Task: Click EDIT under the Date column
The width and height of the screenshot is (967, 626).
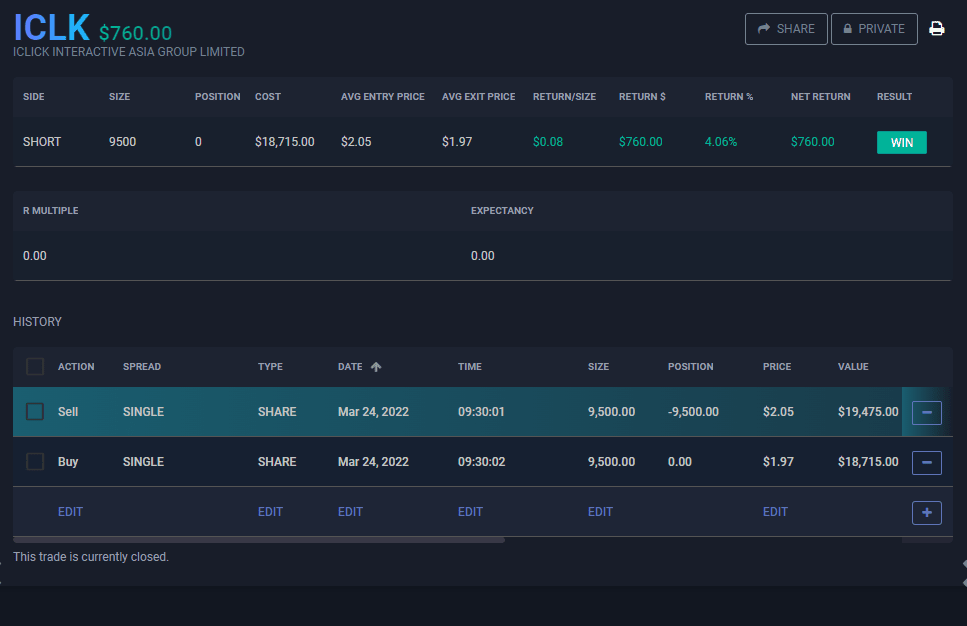Action: (350, 512)
